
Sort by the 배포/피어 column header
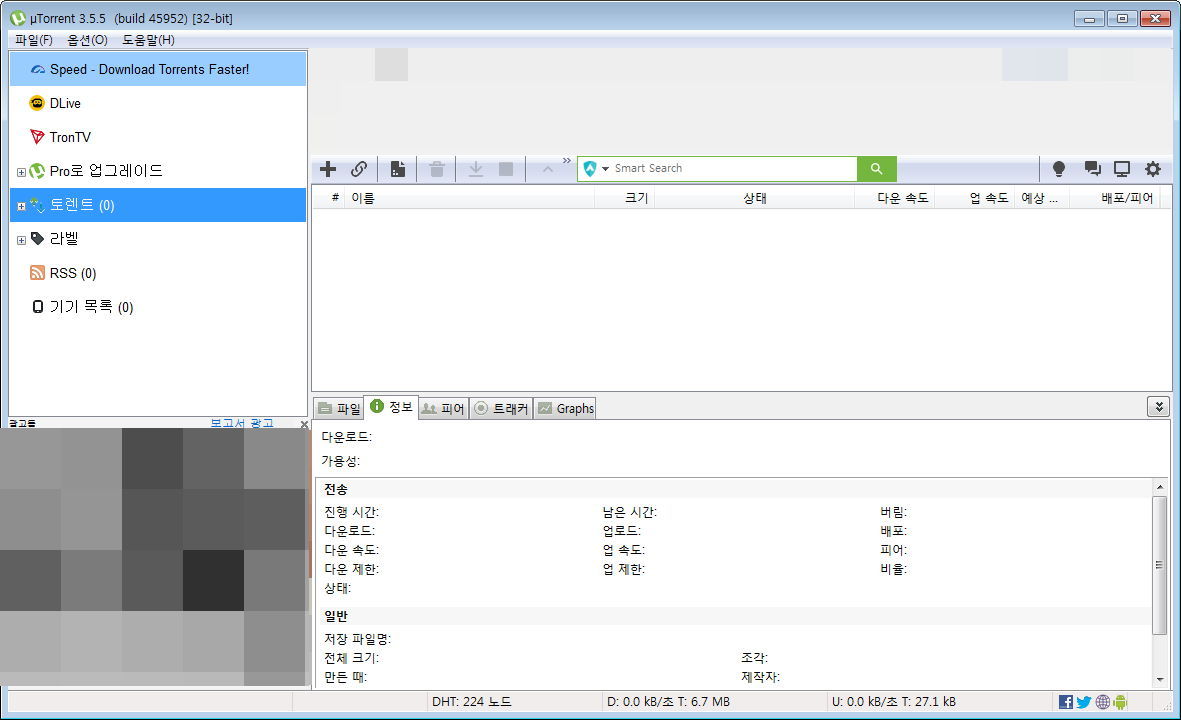(x=1113, y=198)
